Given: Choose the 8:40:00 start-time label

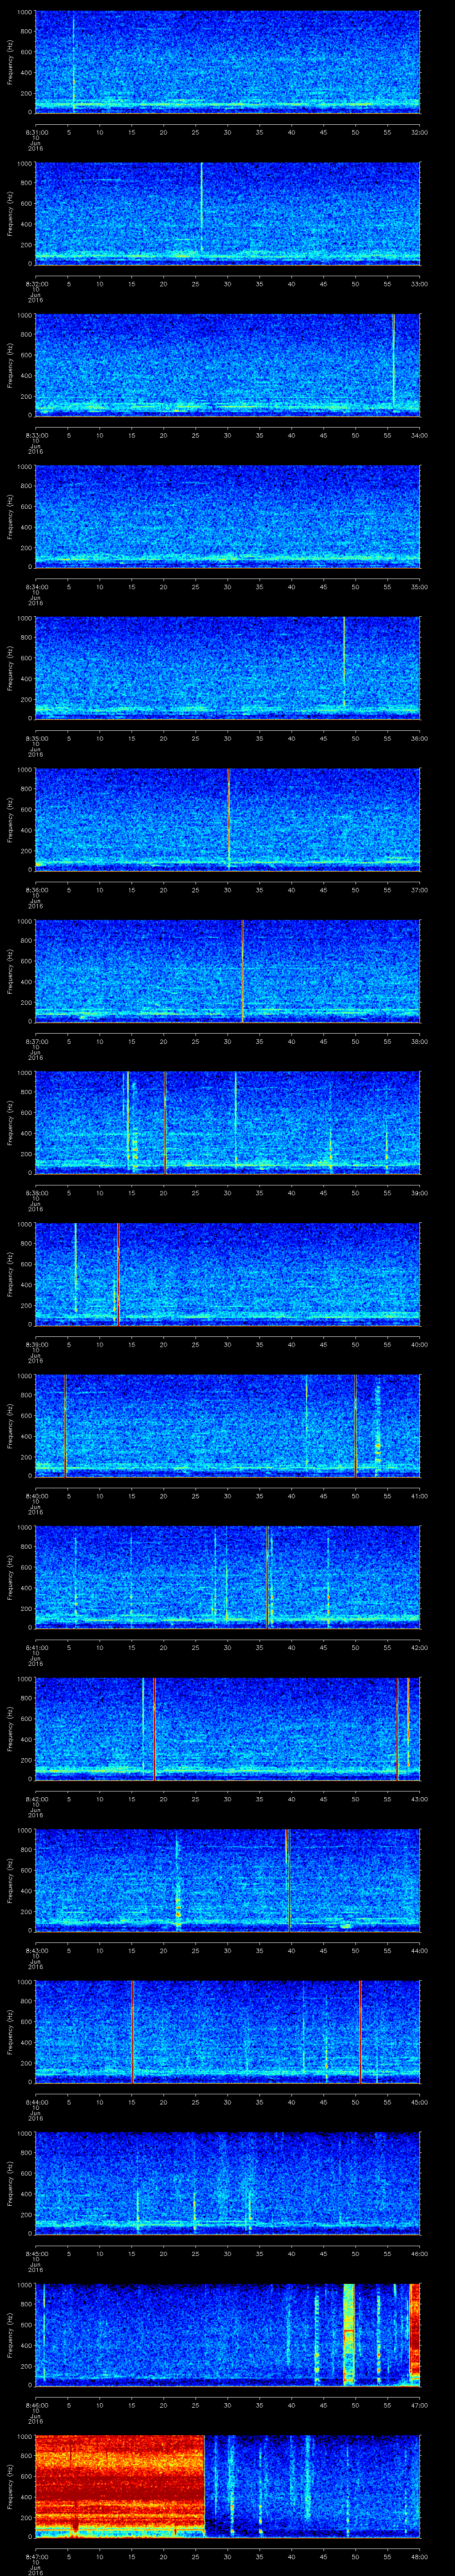Looking at the screenshot, I should click(36, 1496).
